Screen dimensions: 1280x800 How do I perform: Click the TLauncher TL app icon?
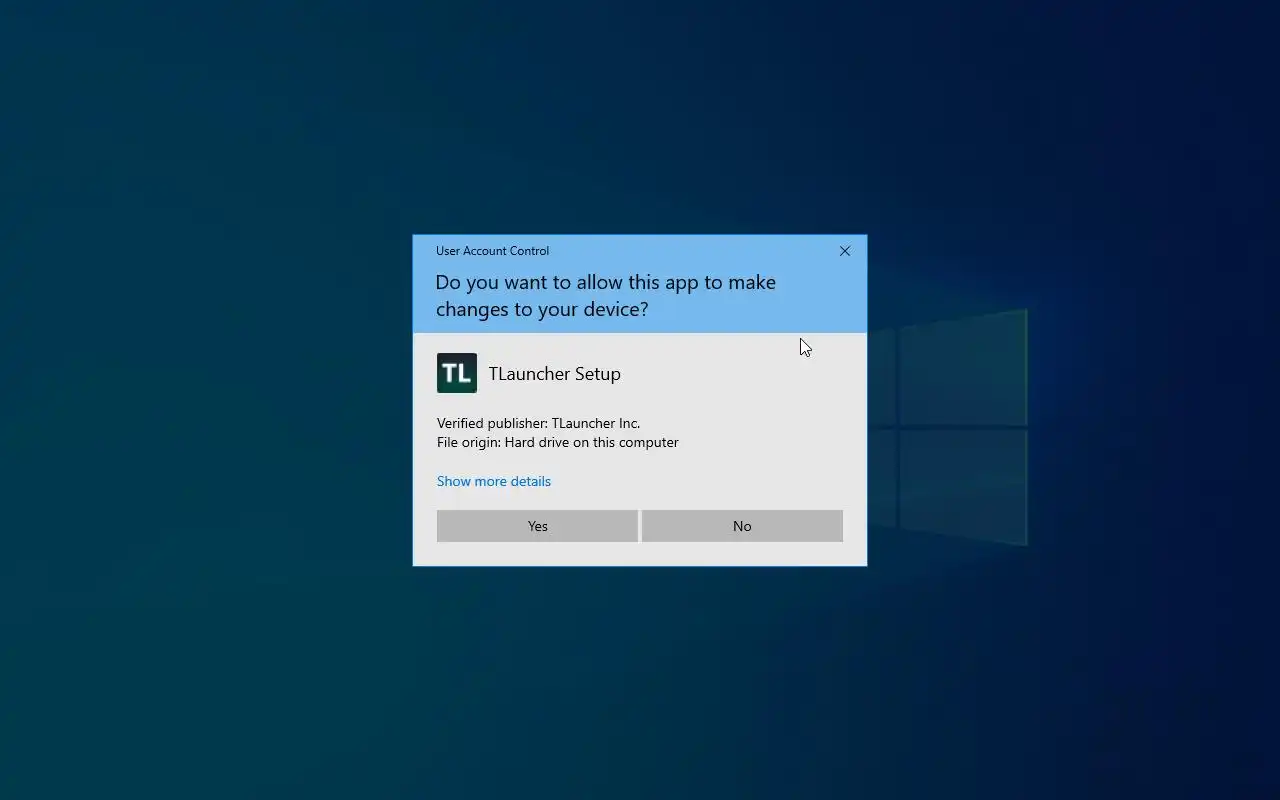tap(457, 373)
